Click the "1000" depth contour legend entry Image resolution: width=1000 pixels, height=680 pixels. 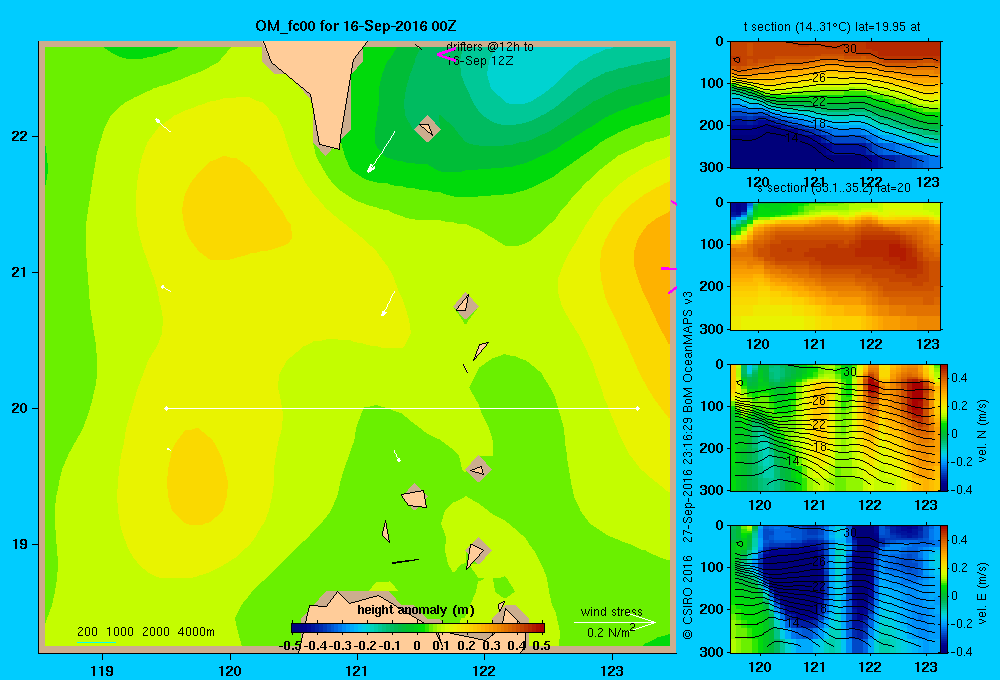[x=120, y=632]
